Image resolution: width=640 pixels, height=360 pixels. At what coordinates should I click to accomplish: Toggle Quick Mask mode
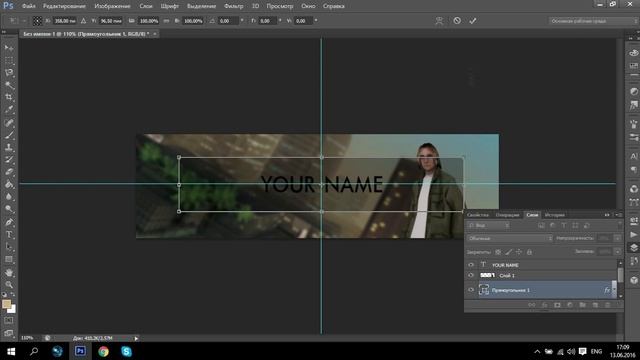point(9,321)
